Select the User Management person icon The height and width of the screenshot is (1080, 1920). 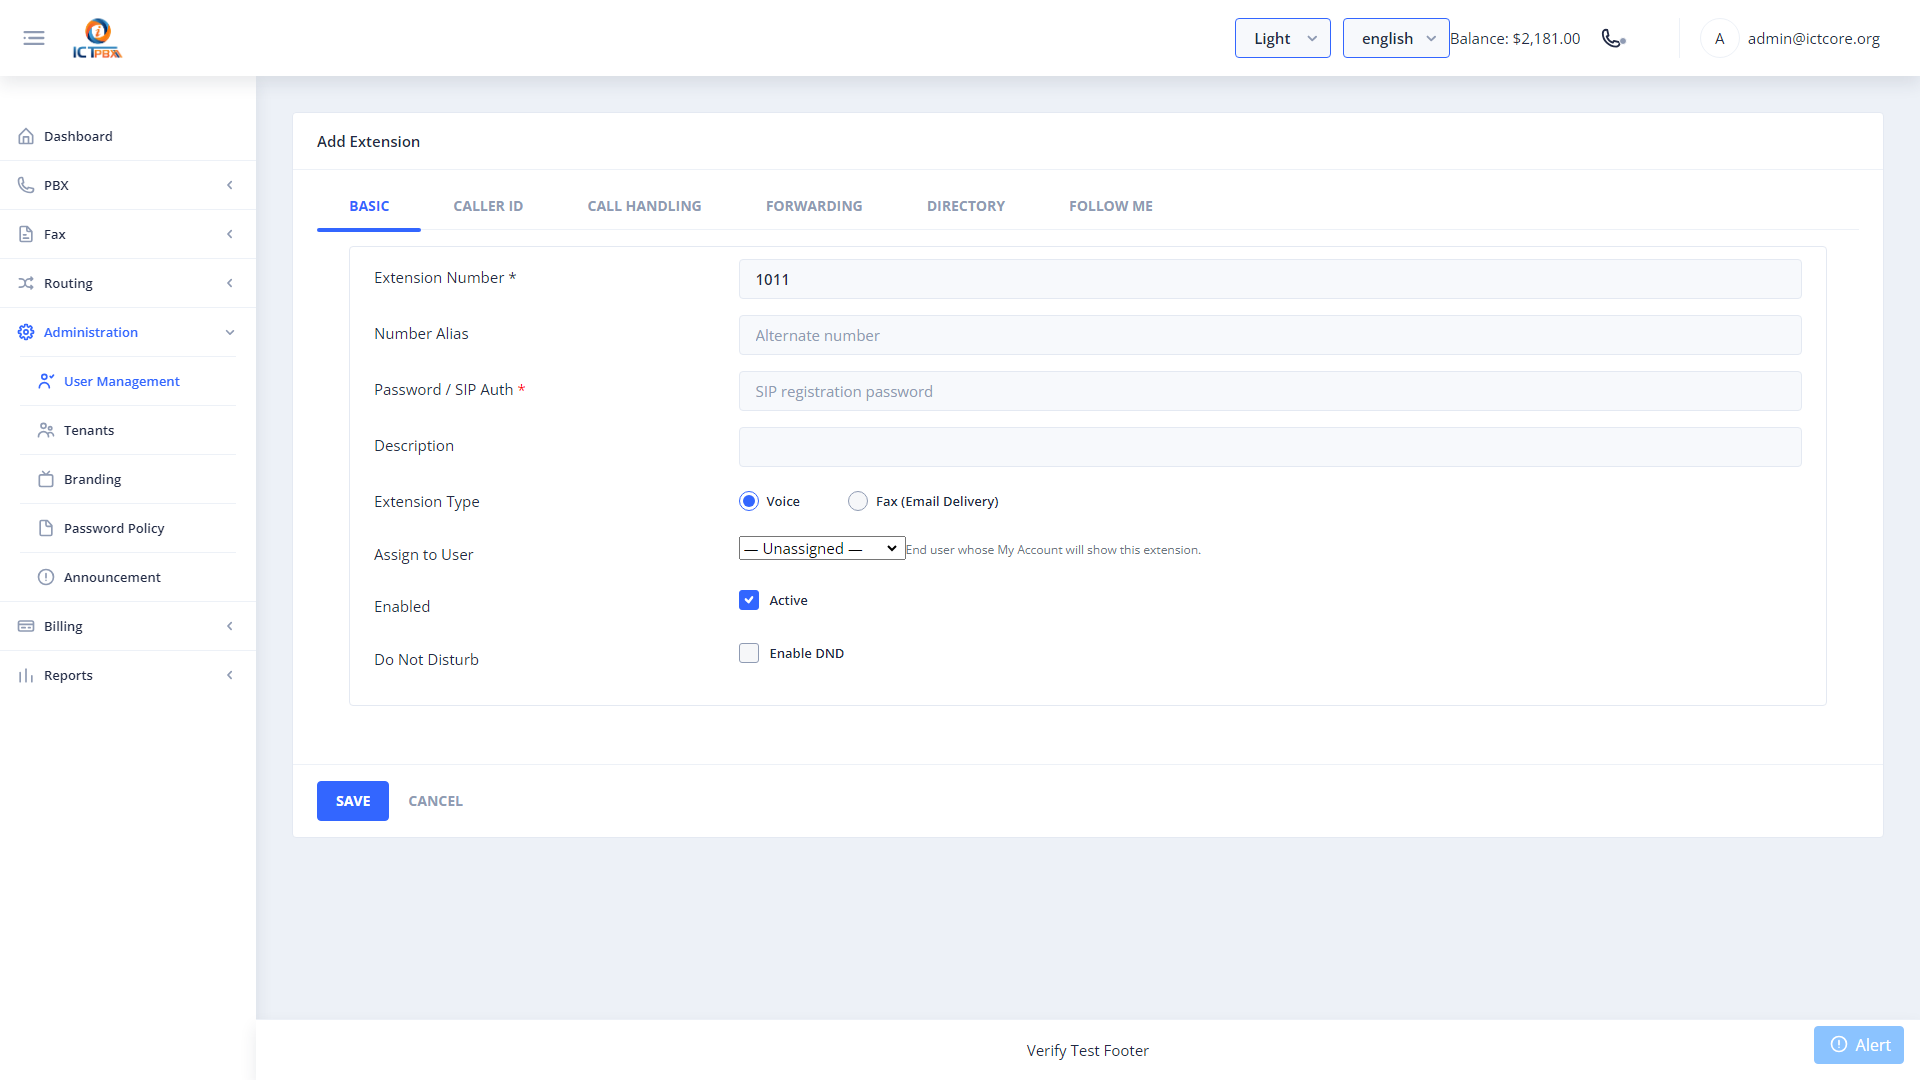click(46, 381)
